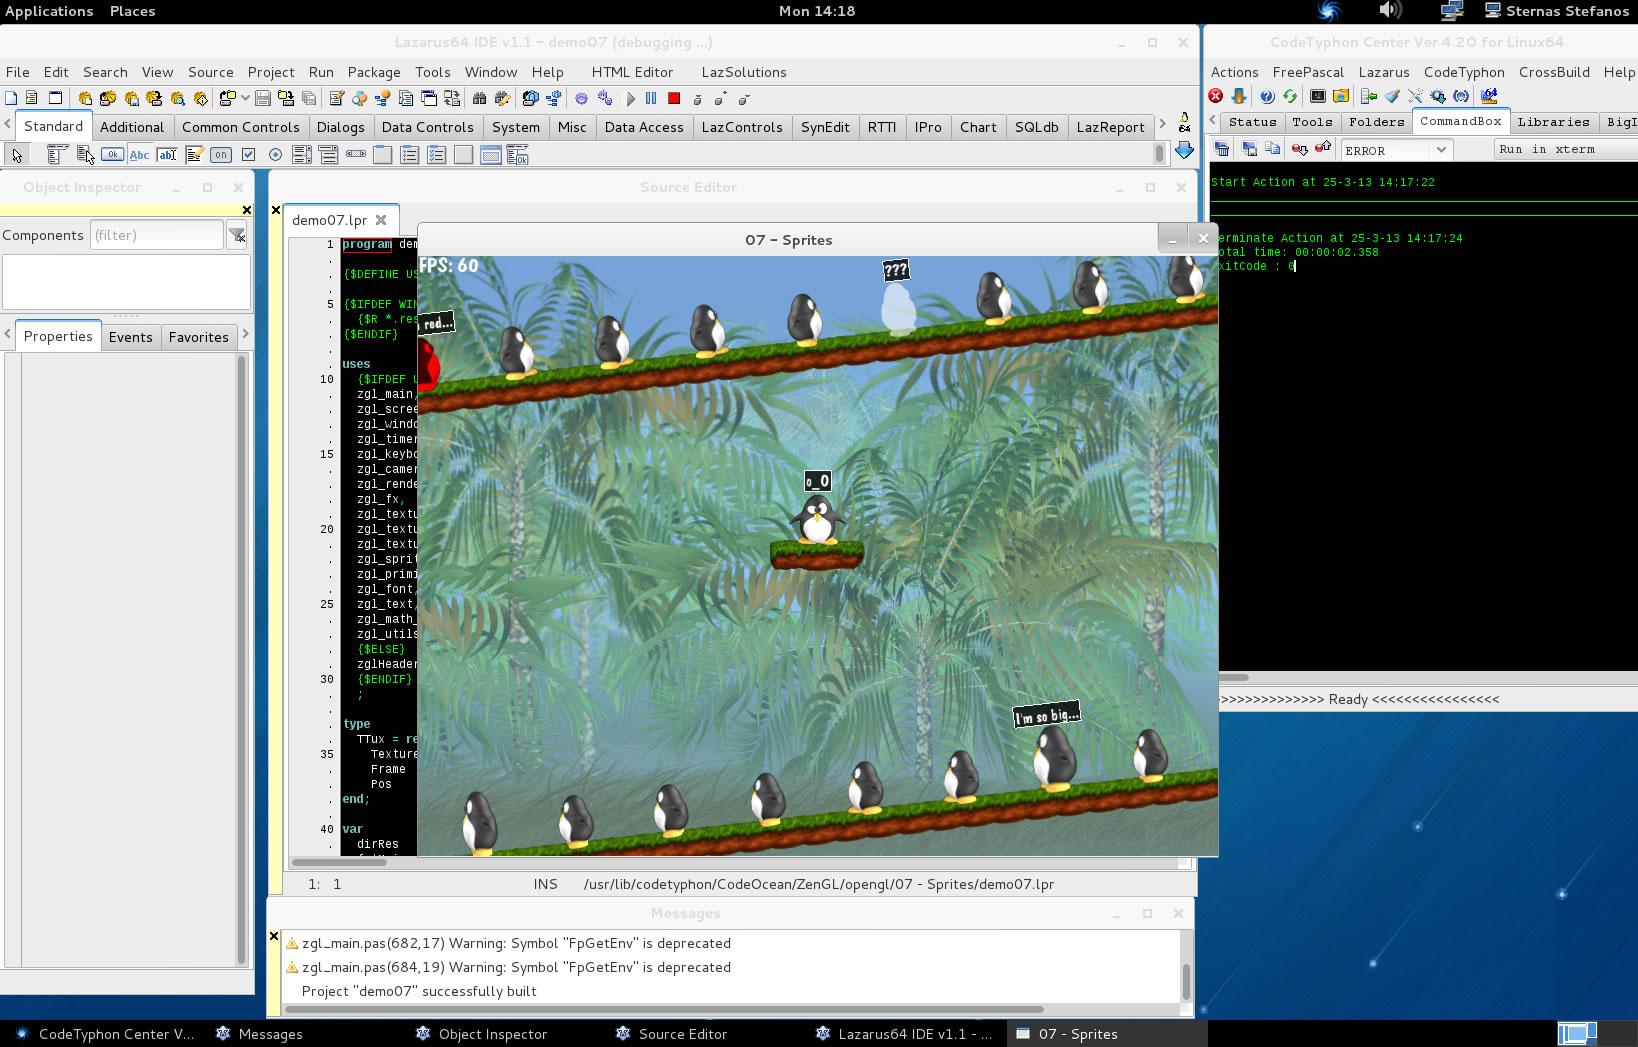The height and width of the screenshot is (1047, 1638).
Task: Stop debugging with the red square
Action: pyautogui.click(x=674, y=98)
